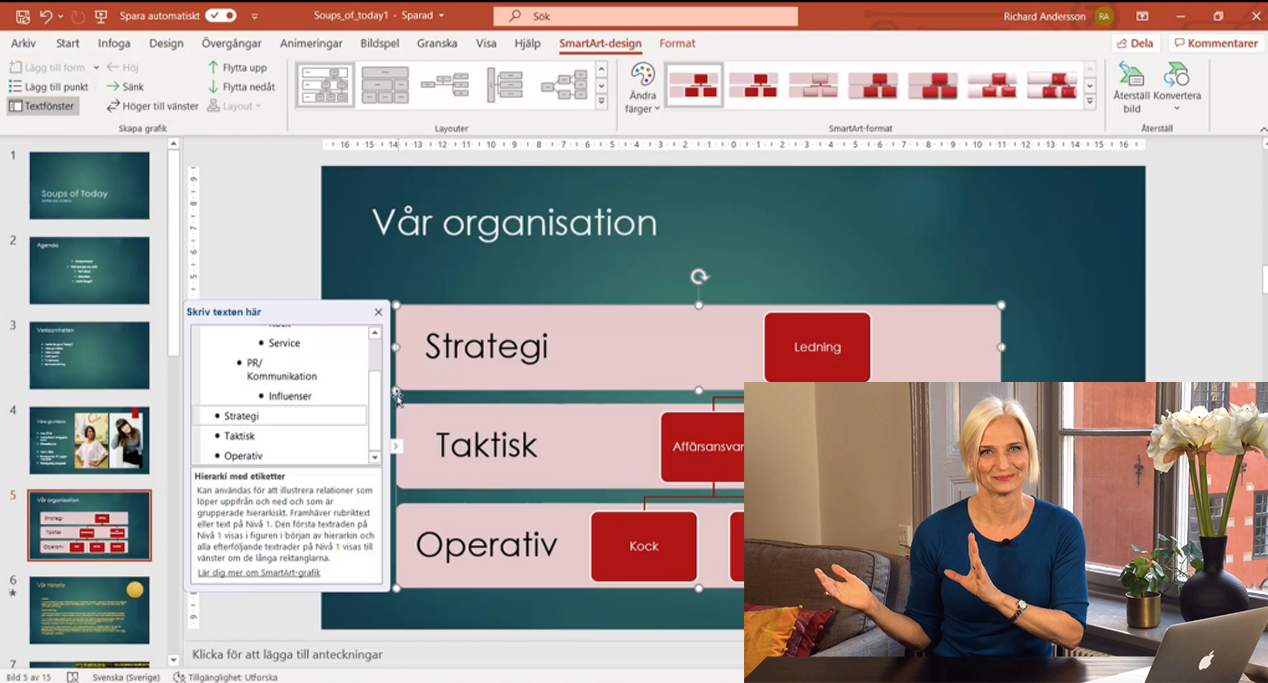
Task: Select slide 6 thumbnail
Action: [89, 610]
